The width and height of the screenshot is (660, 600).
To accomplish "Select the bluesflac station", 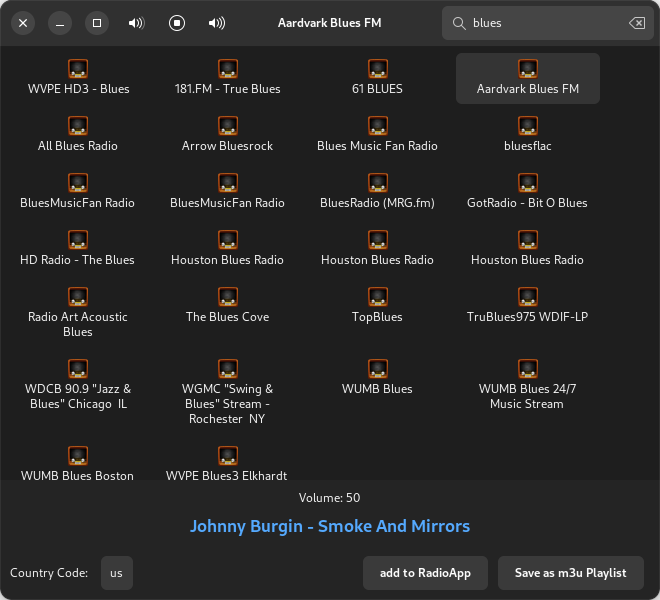I will pyautogui.click(x=528, y=135).
